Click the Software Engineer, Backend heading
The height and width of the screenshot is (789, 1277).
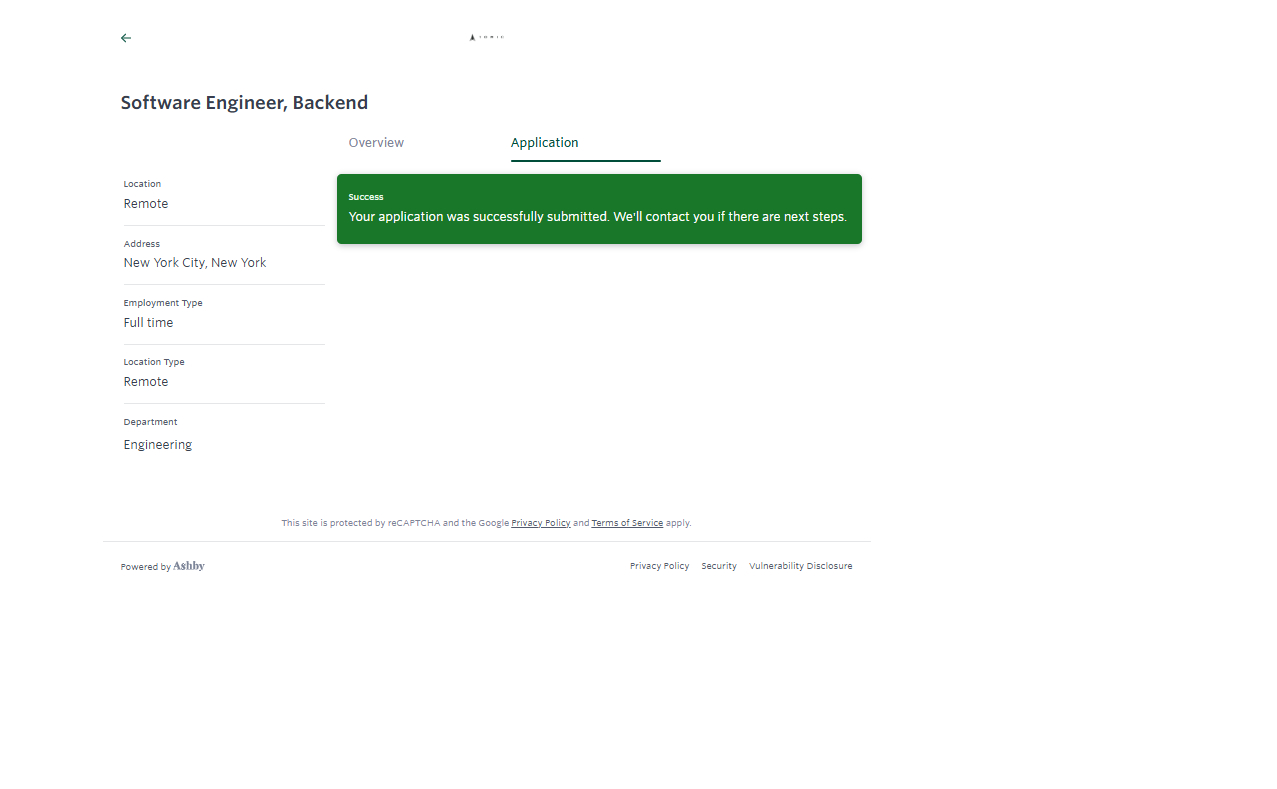(244, 102)
